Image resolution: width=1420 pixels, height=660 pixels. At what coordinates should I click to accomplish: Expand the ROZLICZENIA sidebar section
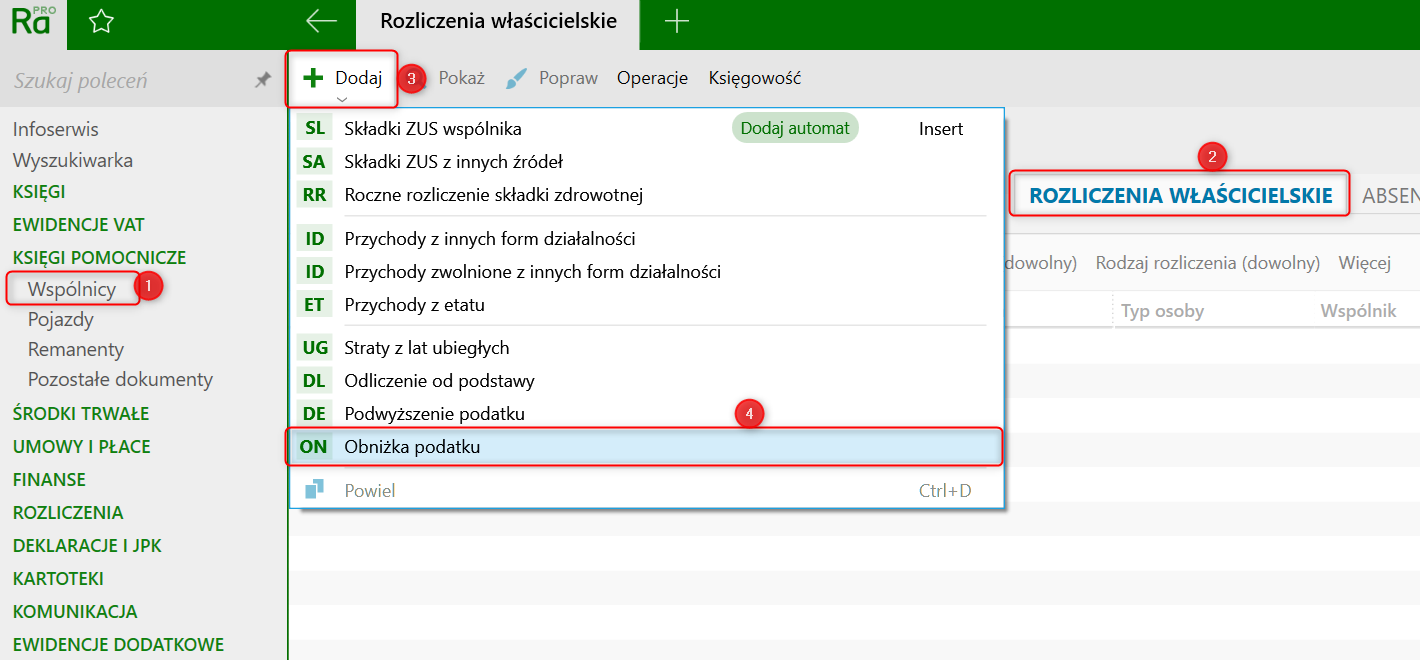tap(68, 512)
